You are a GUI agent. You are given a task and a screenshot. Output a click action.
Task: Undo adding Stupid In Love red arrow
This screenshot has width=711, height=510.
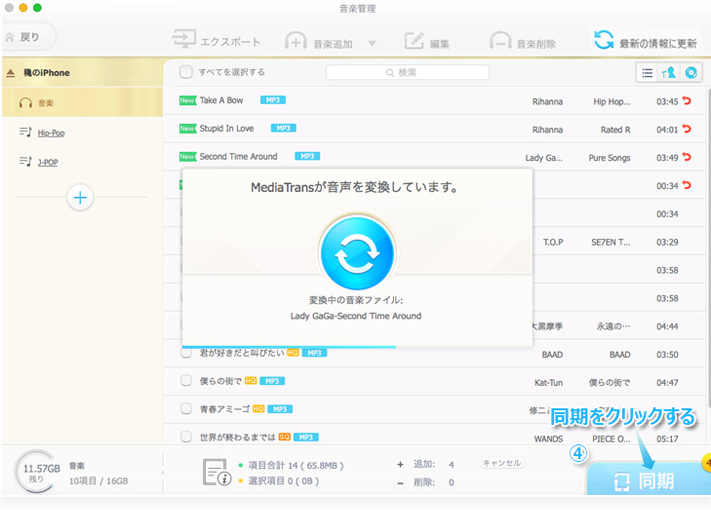click(x=687, y=129)
